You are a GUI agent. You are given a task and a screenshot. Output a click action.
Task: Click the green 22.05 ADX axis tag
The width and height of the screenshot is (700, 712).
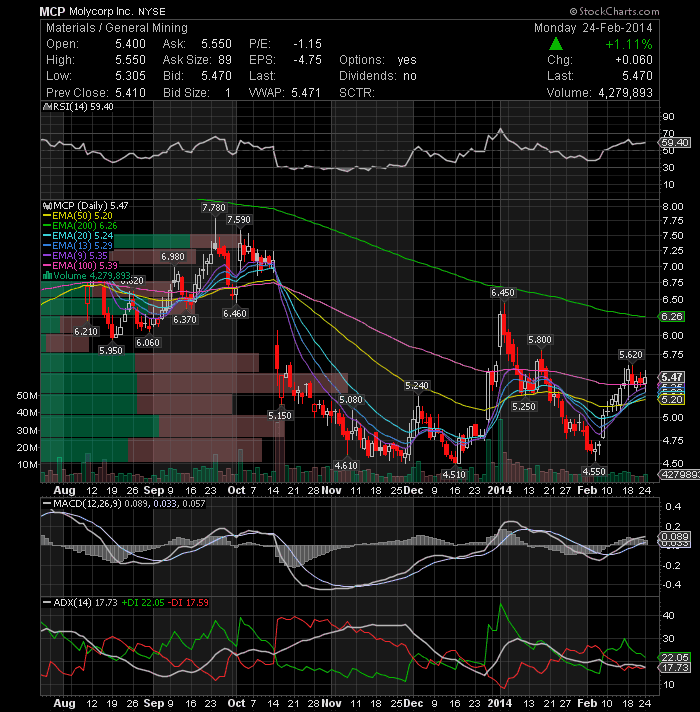click(675, 658)
